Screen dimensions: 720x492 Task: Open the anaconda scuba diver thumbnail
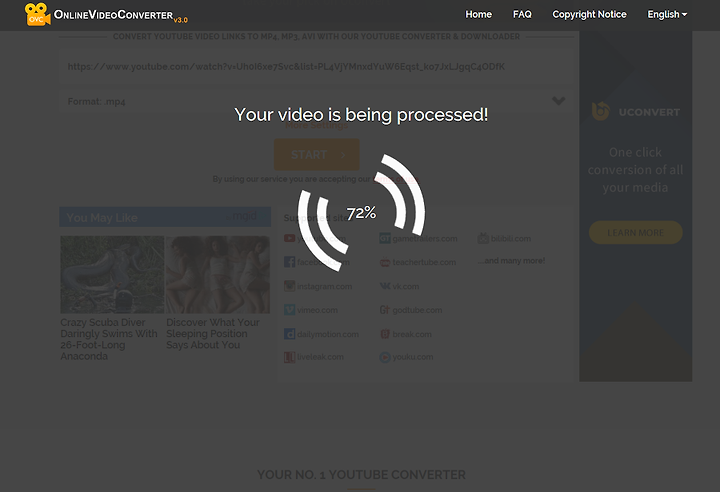pos(112,275)
